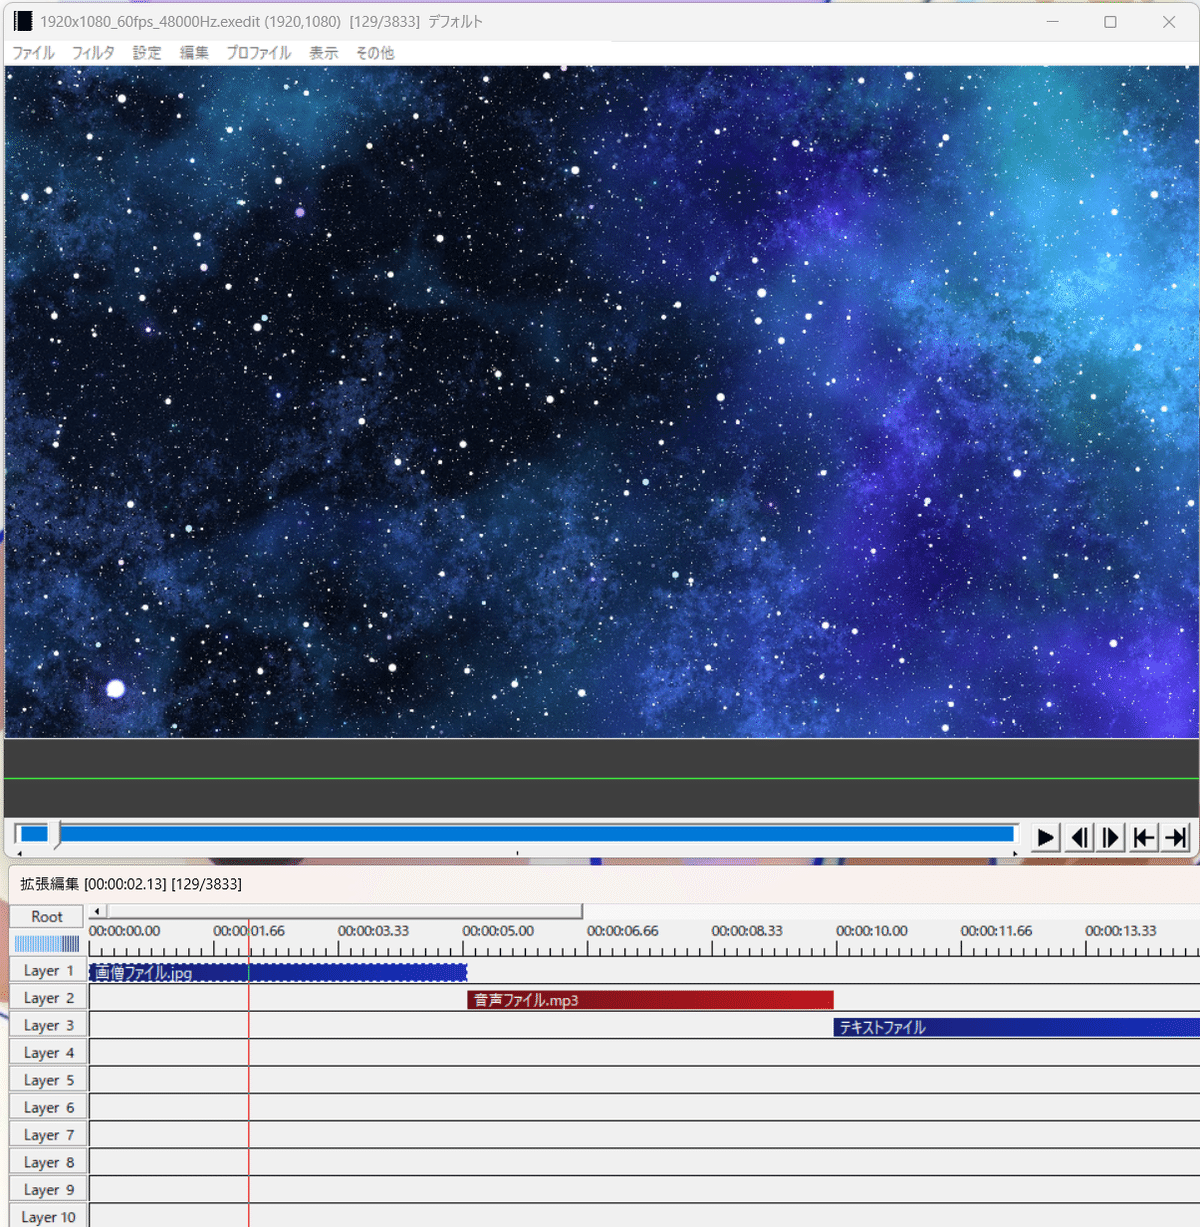
Task: Toggle visibility of Layer 4
Action: click(48, 1052)
